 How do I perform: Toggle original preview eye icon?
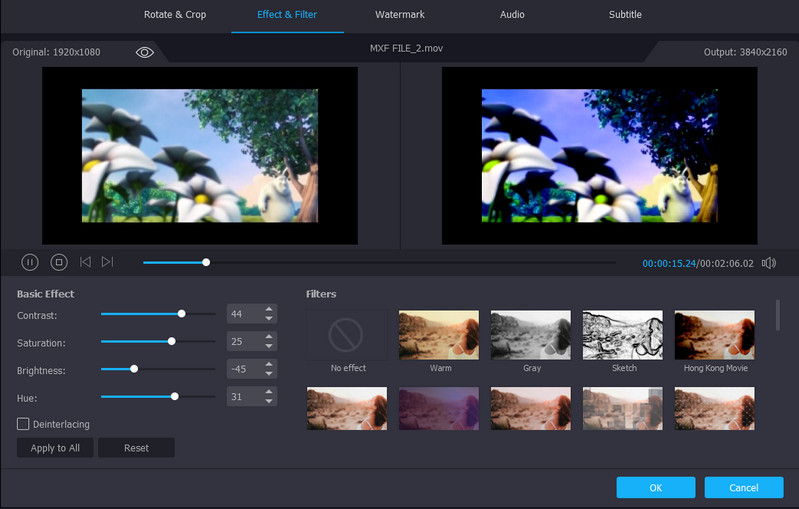(x=145, y=52)
